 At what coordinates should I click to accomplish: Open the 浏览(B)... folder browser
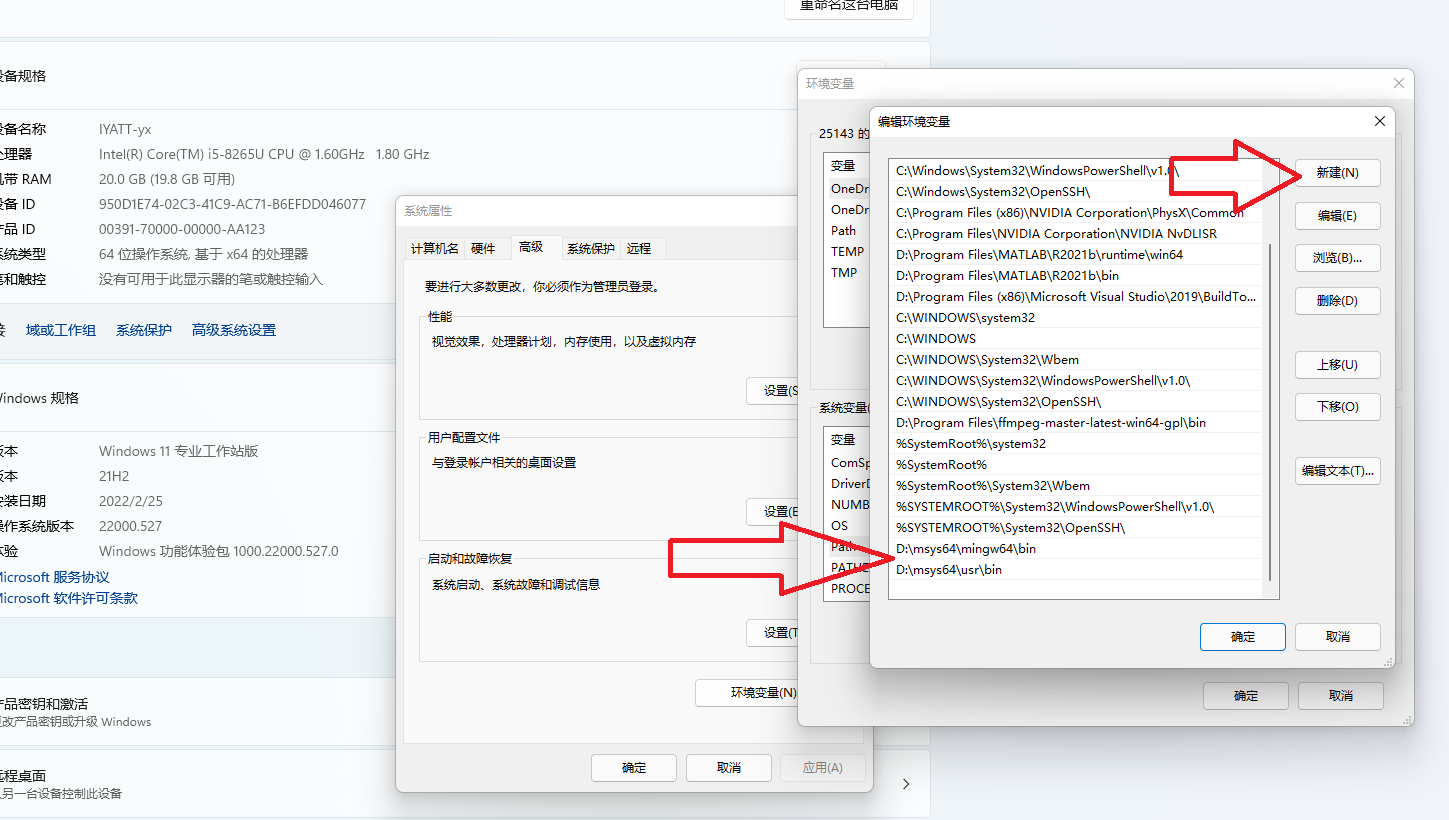[x=1337, y=258]
